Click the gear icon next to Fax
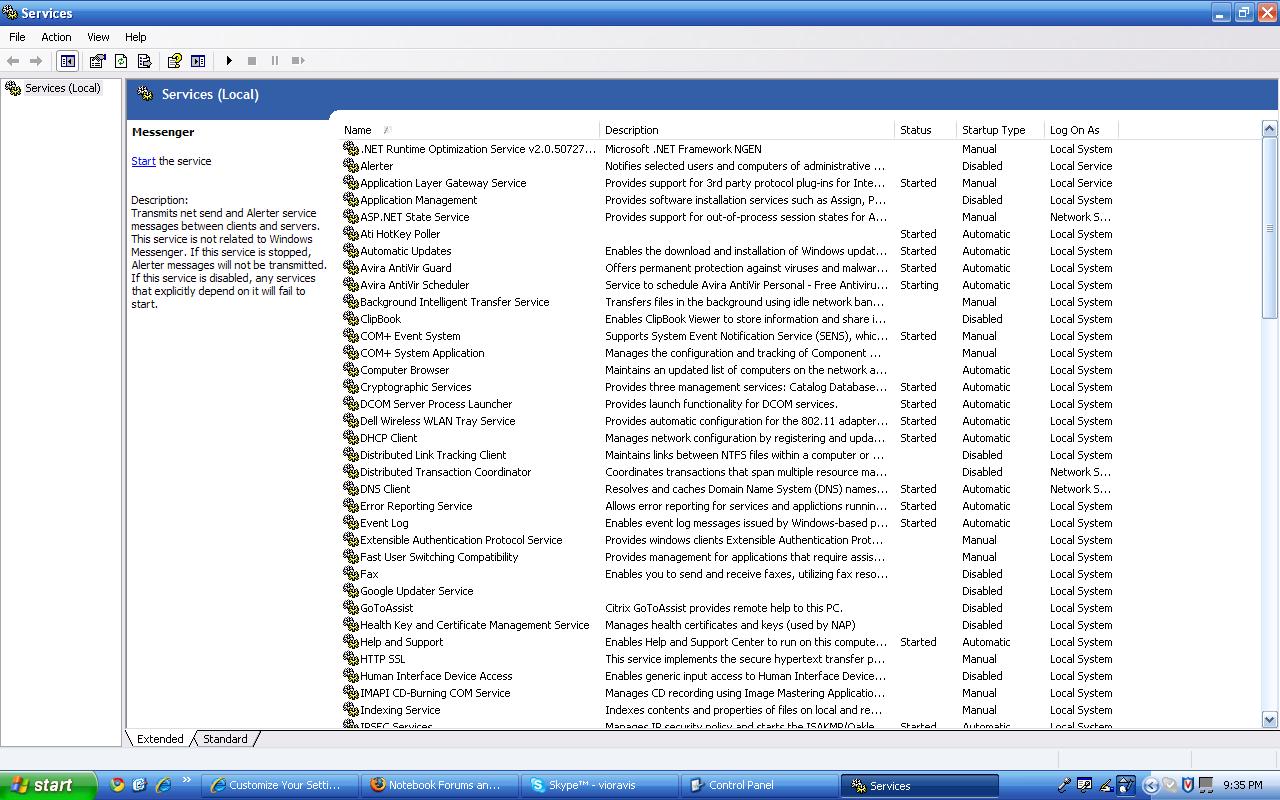 [x=351, y=574]
